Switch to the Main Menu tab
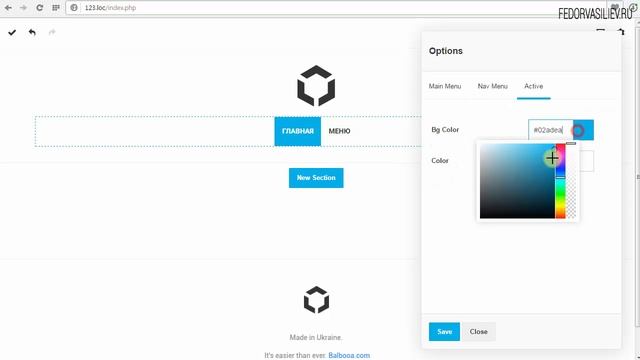This screenshot has width=640, height=360. [x=445, y=86]
